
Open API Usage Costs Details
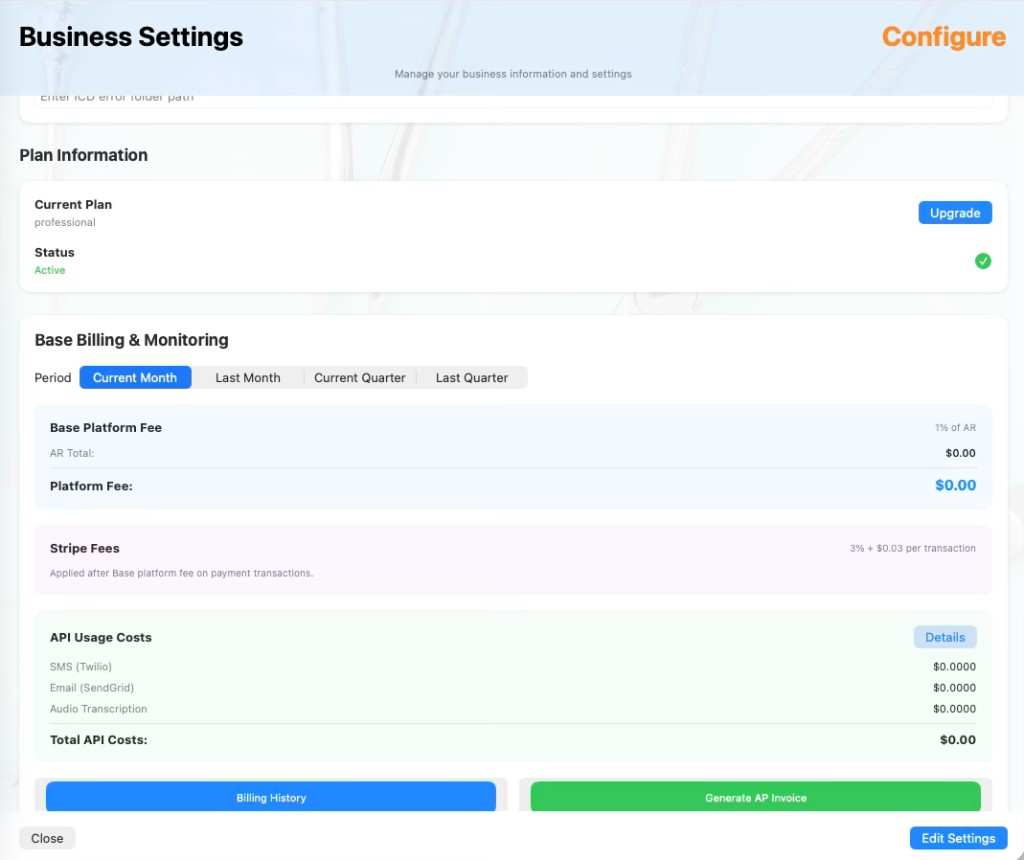944,637
